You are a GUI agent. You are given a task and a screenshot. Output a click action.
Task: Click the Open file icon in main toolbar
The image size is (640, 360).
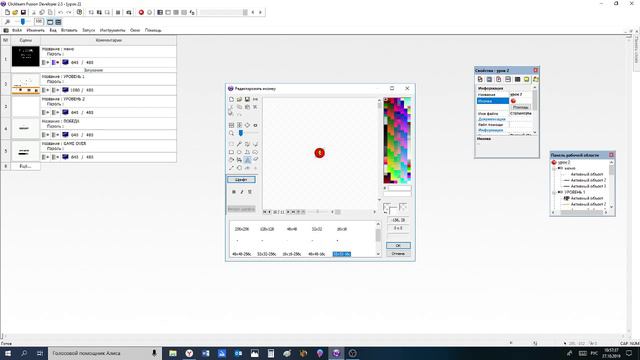[x=15, y=13]
